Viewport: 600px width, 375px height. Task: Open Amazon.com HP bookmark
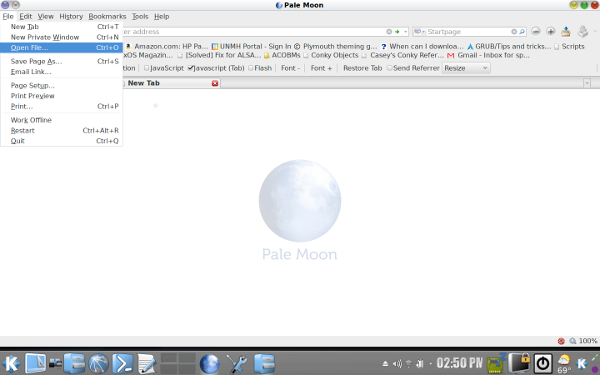167,46
